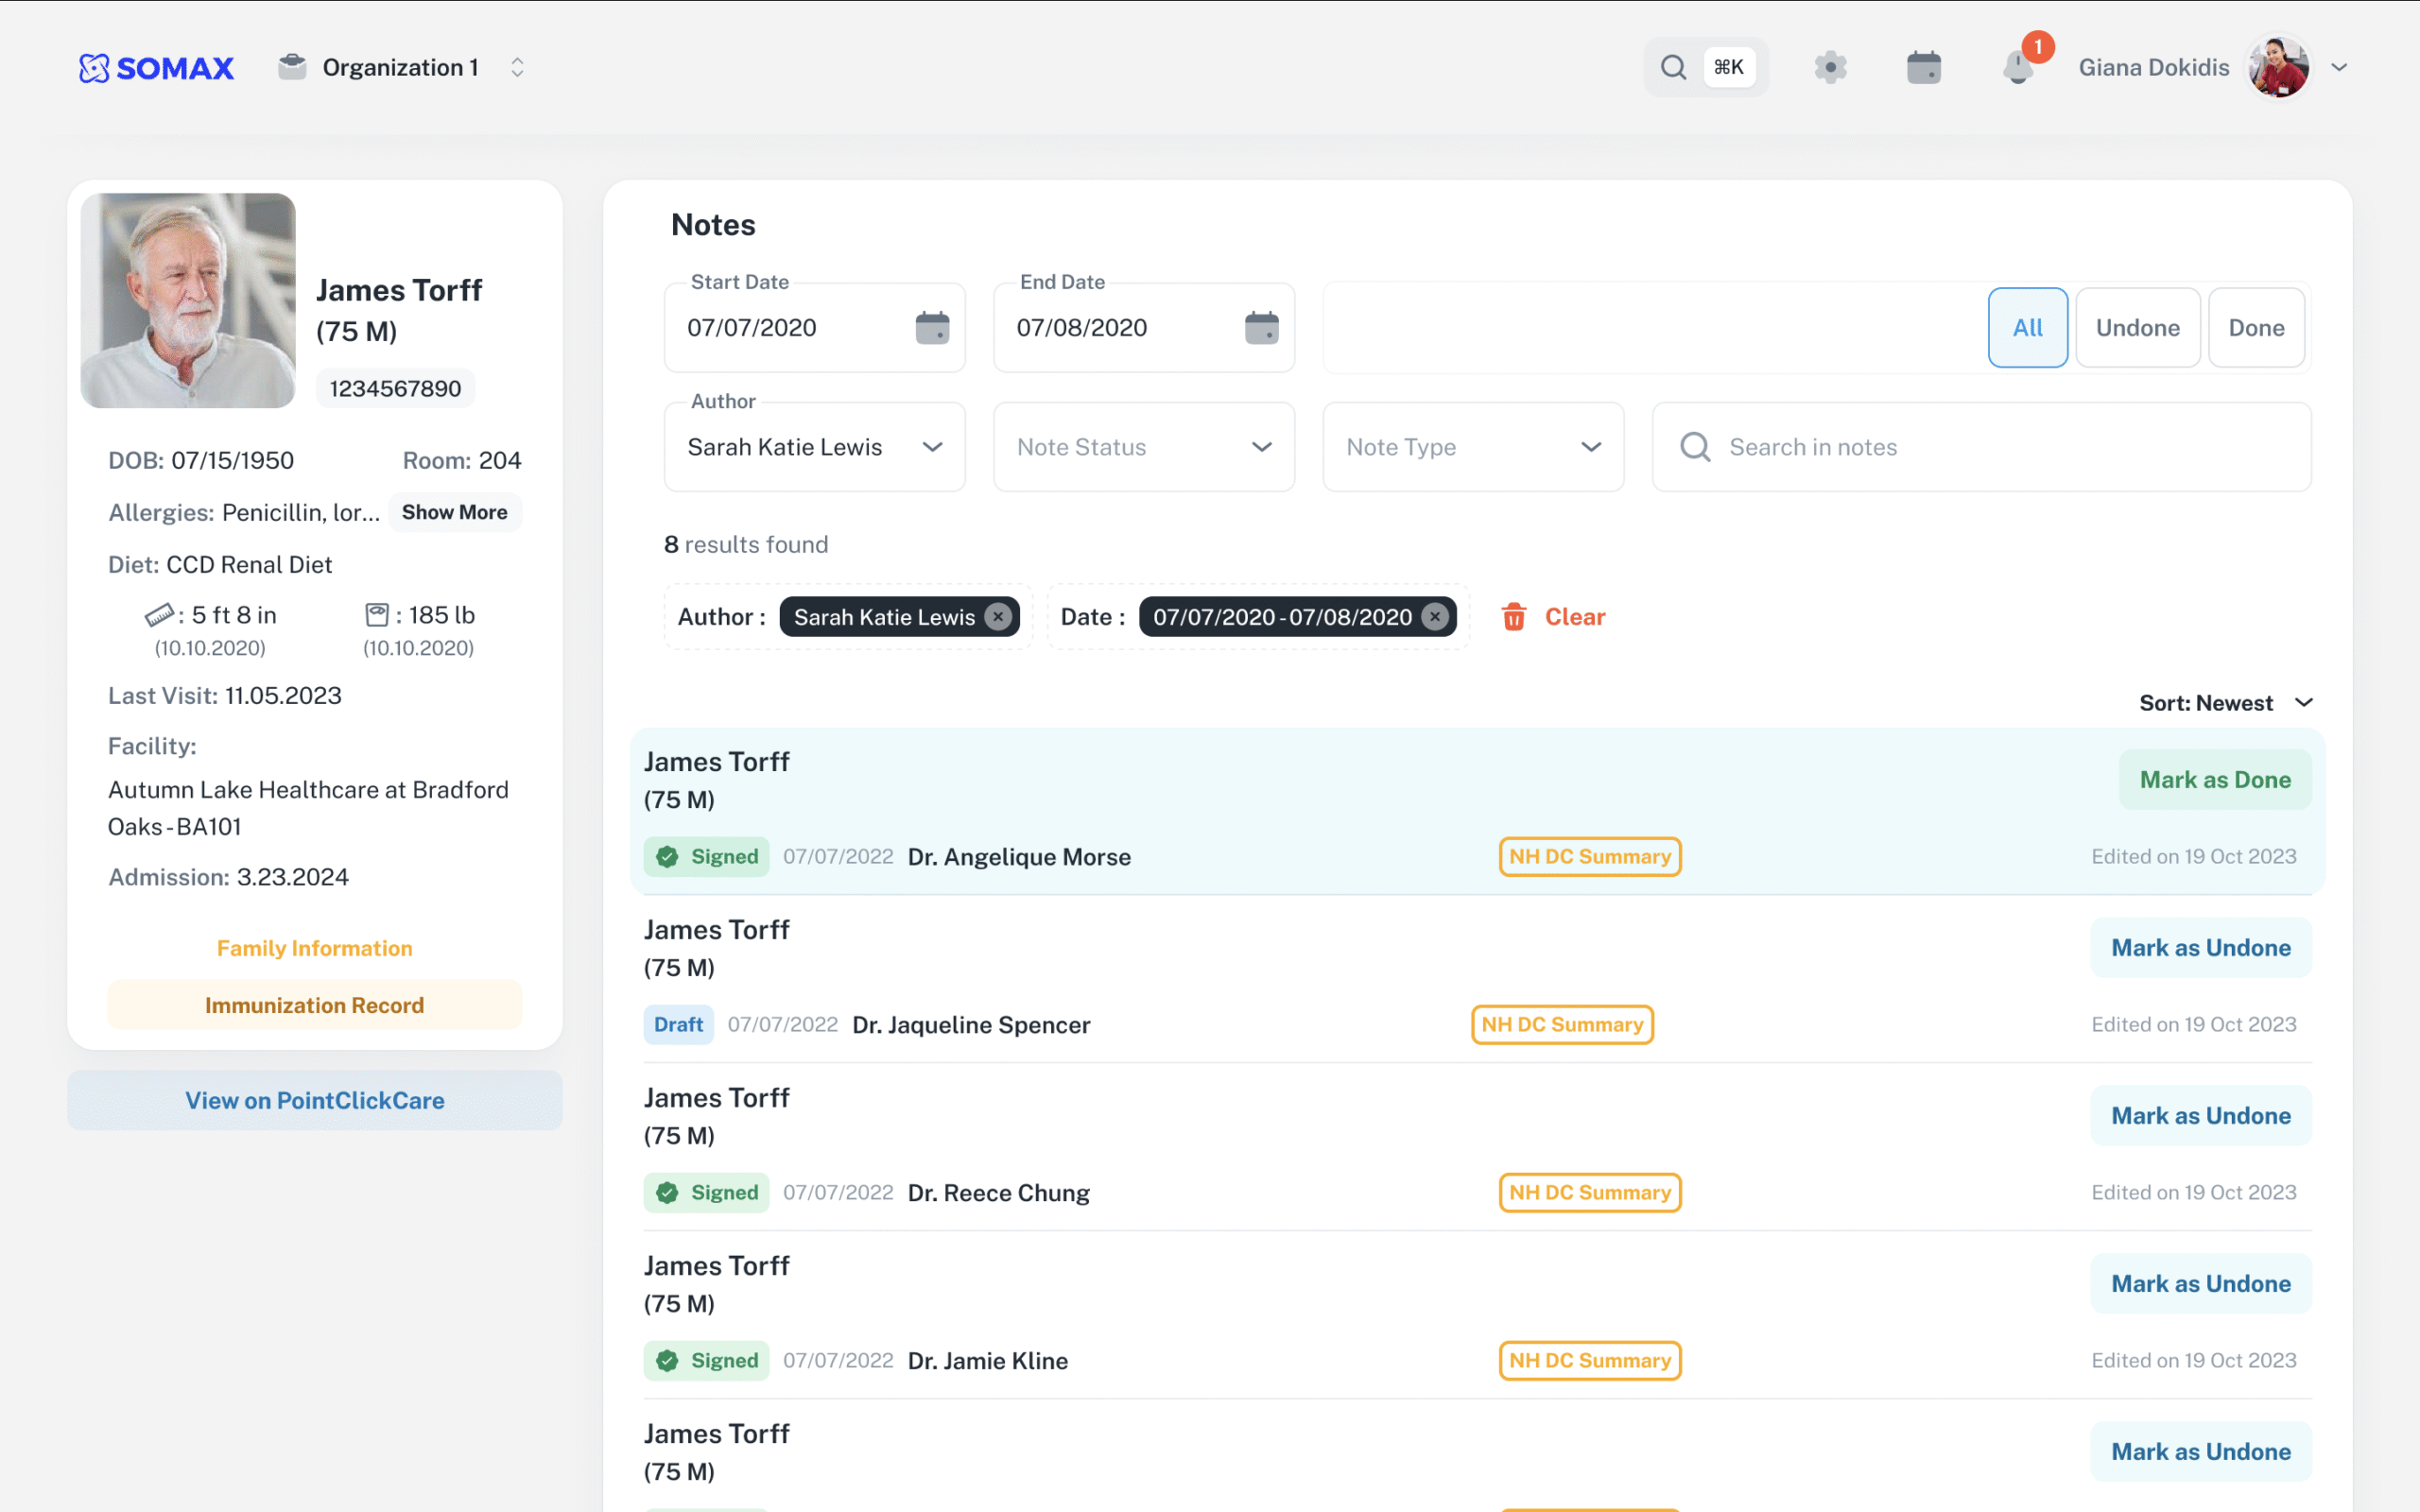Change the Sort: Newest ordering
Viewport: 2420px width, 1512px height.
(x=2225, y=703)
